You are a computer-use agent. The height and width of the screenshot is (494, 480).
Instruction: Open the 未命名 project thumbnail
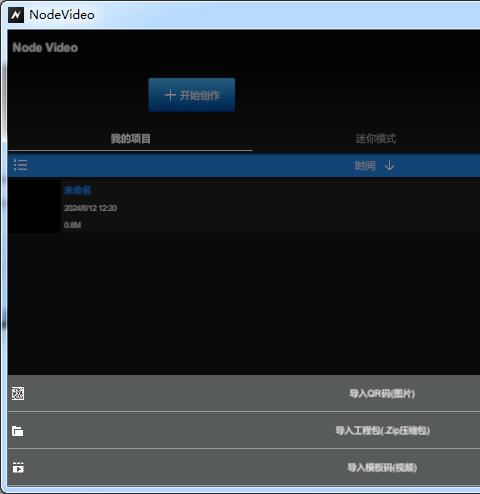click(34, 207)
